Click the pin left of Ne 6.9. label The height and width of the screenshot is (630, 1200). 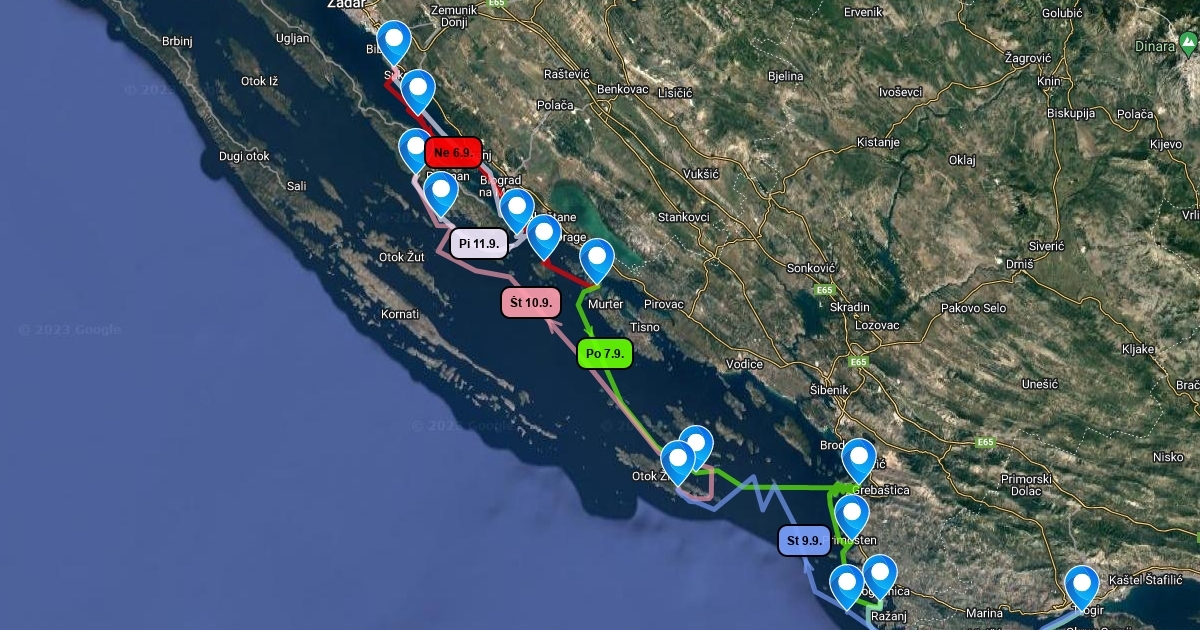coord(415,150)
